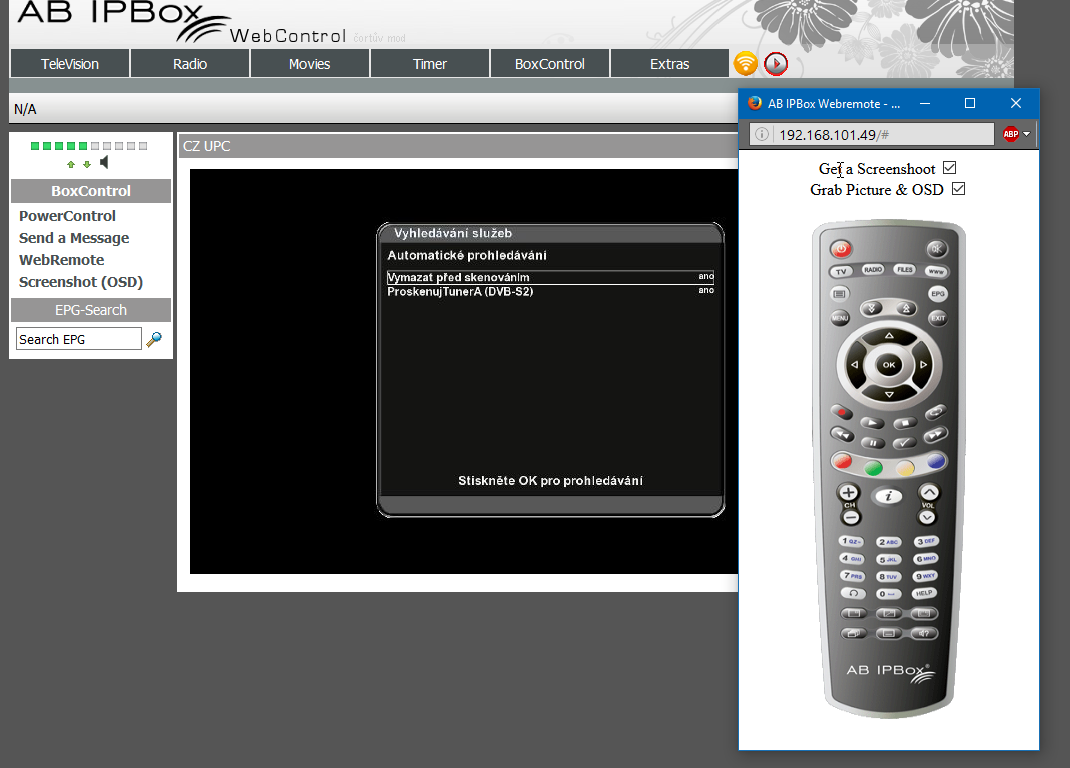Select the TV button on the remote
The width and height of the screenshot is (1070, 768).
pyautogui.click(x=841, y=272)
